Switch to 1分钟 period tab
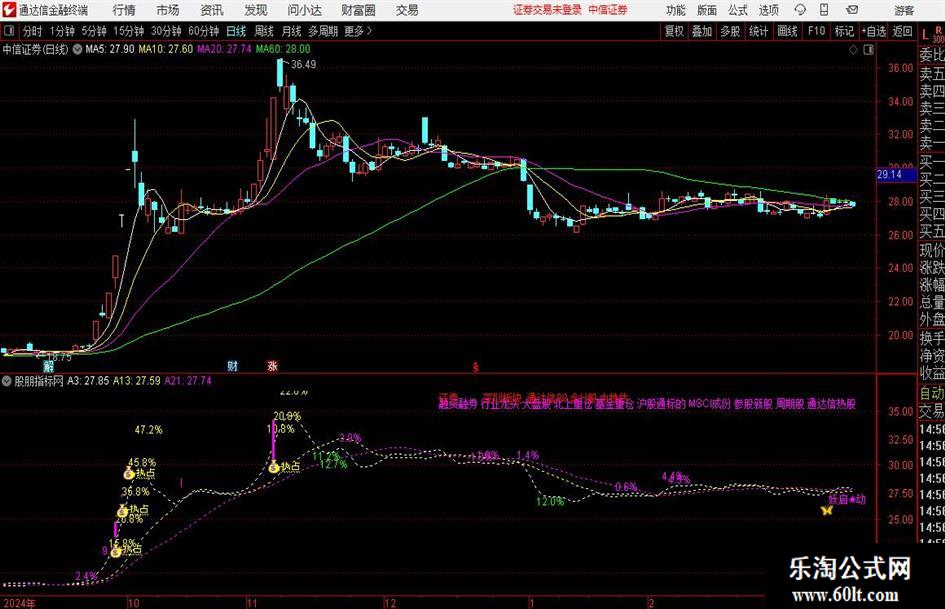The image size is (945, 609). click(61, 31)
